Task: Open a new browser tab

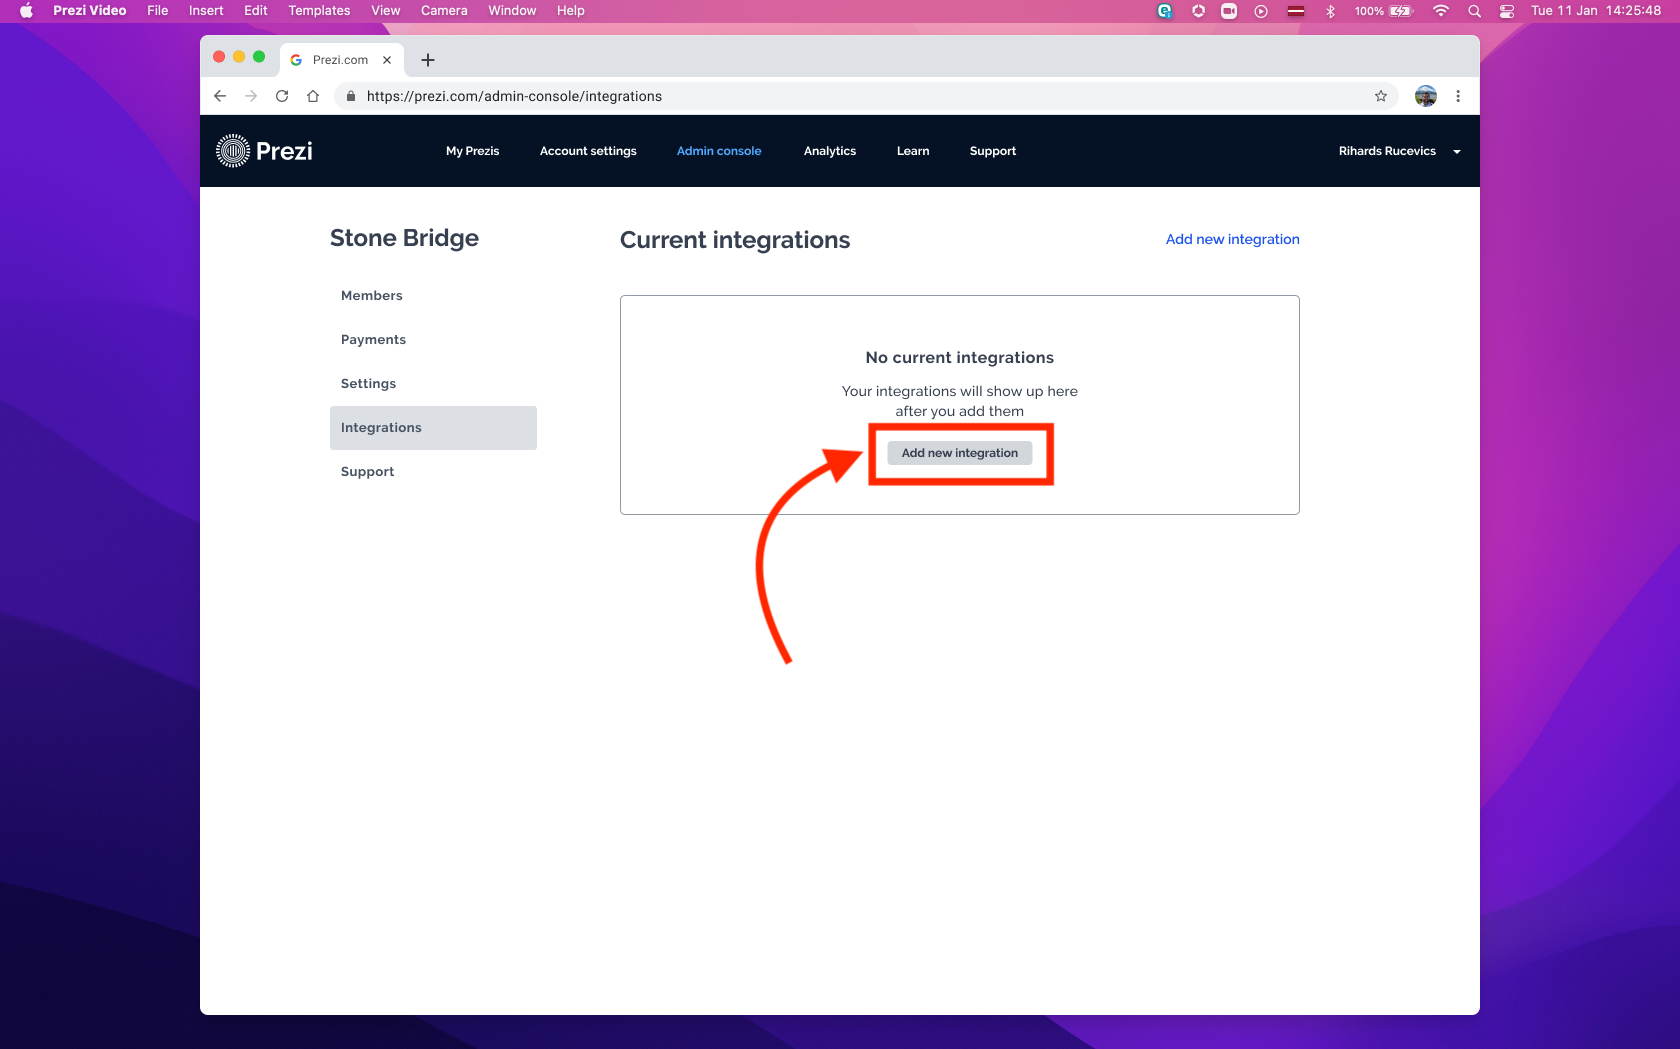Action: (x=428, y=60)
